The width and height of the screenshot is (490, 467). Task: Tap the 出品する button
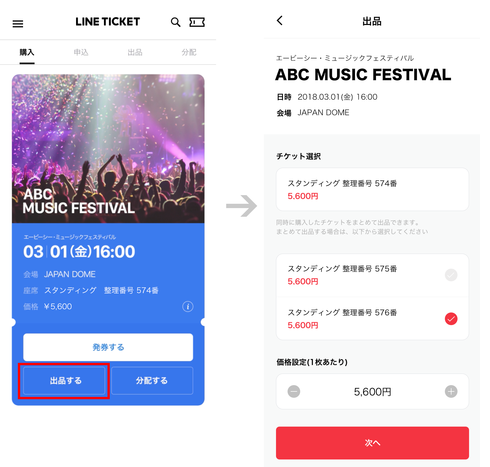click(64, 380)
